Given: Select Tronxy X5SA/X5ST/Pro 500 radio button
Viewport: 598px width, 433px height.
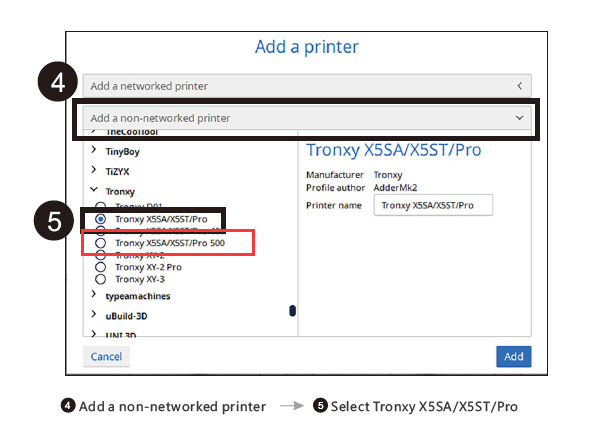Looking at the screenshot, I should 101,243.
